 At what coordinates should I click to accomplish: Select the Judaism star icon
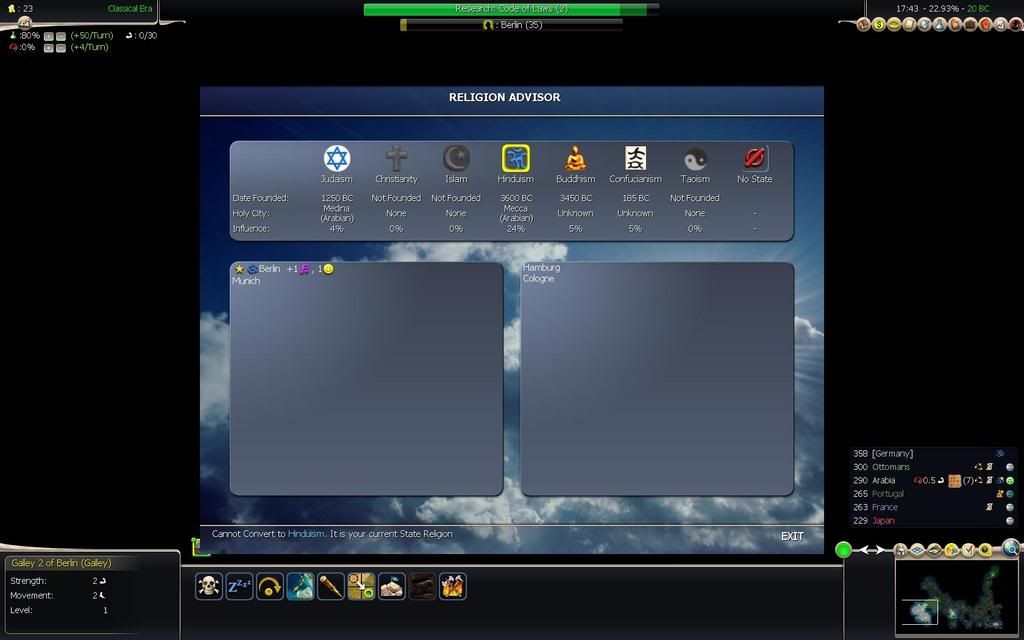(x=337, y=159)
